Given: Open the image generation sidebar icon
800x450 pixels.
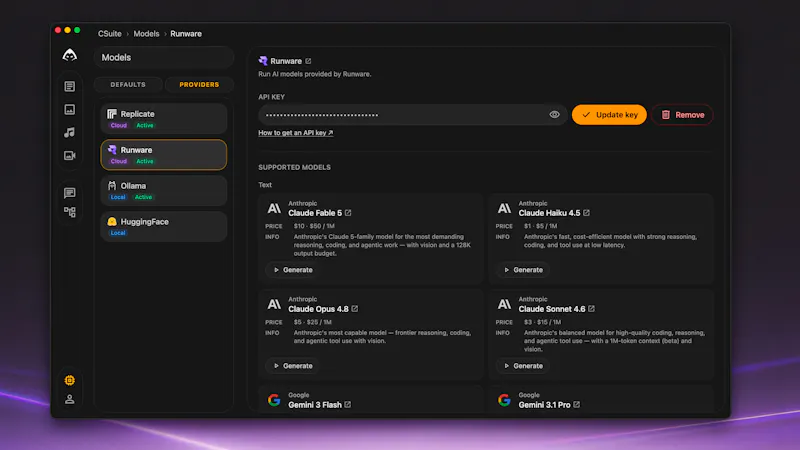Looking at the screenshot, I should tap(70, 109).
